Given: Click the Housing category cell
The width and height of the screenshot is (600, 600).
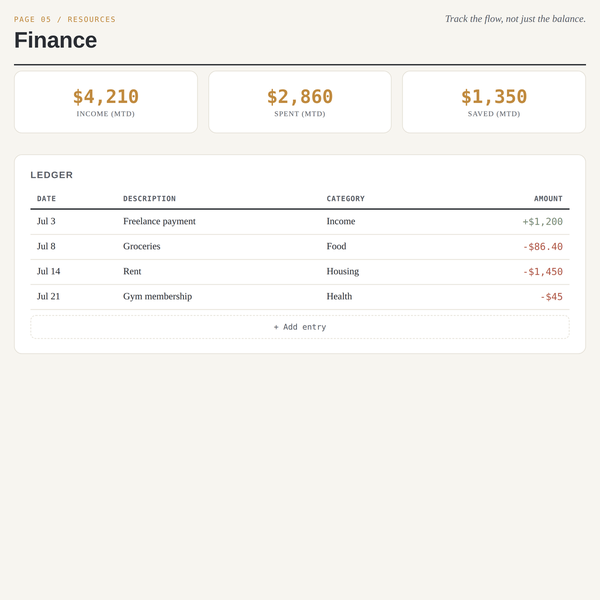Looking at the screenshot, I should pos(342,272).
